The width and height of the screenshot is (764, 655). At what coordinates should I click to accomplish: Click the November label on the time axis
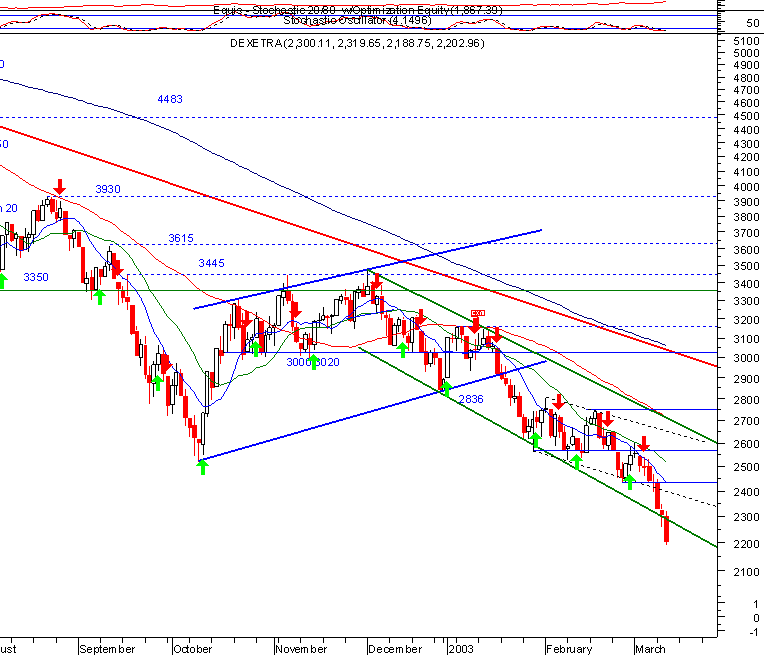(301, 649)
